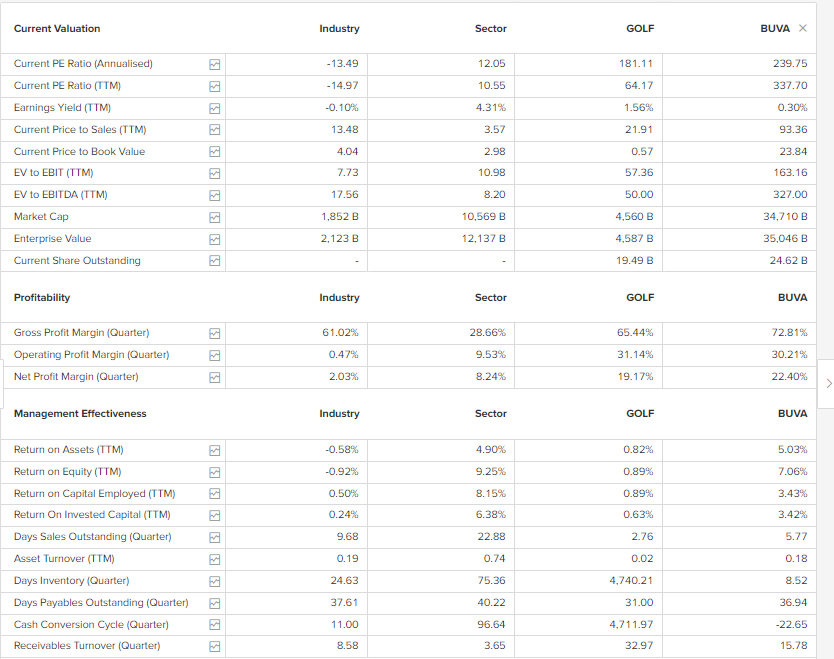Click the GOLF column header in Current Valuation

tap(640, 29)
